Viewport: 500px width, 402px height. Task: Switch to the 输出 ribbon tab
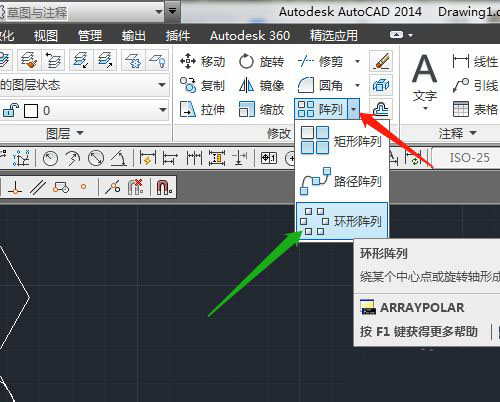click(134, 35)
